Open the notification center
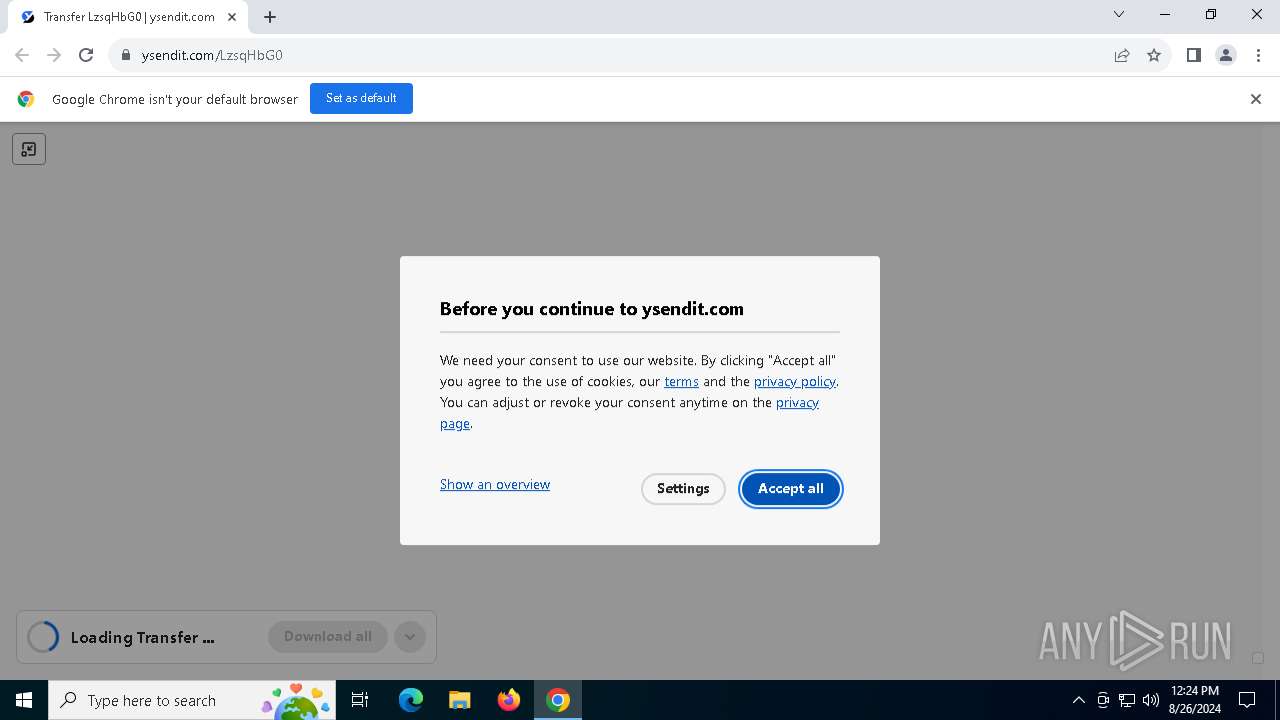The height and width of the screenshot is (720, 1280). click(1247, 700)
